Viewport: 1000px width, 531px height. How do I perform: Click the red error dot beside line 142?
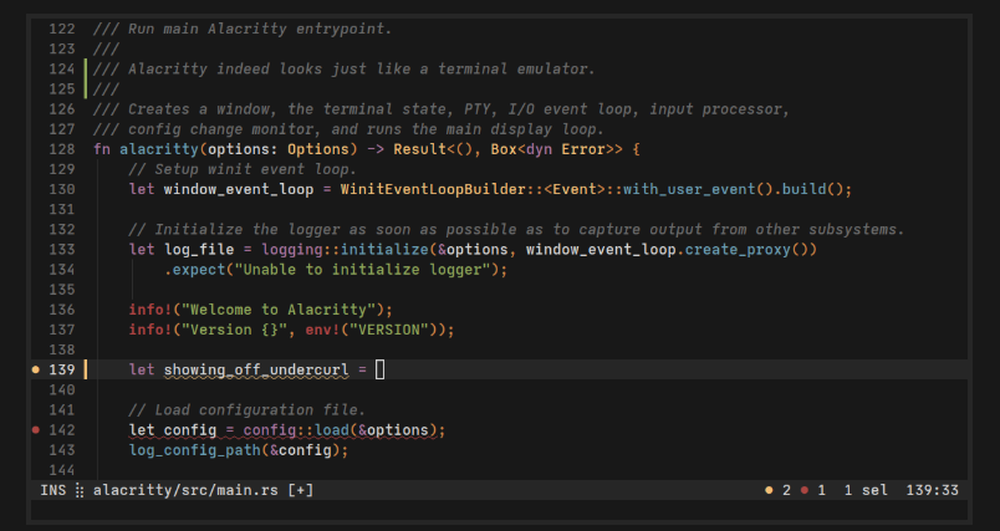(x=36, y=430)
